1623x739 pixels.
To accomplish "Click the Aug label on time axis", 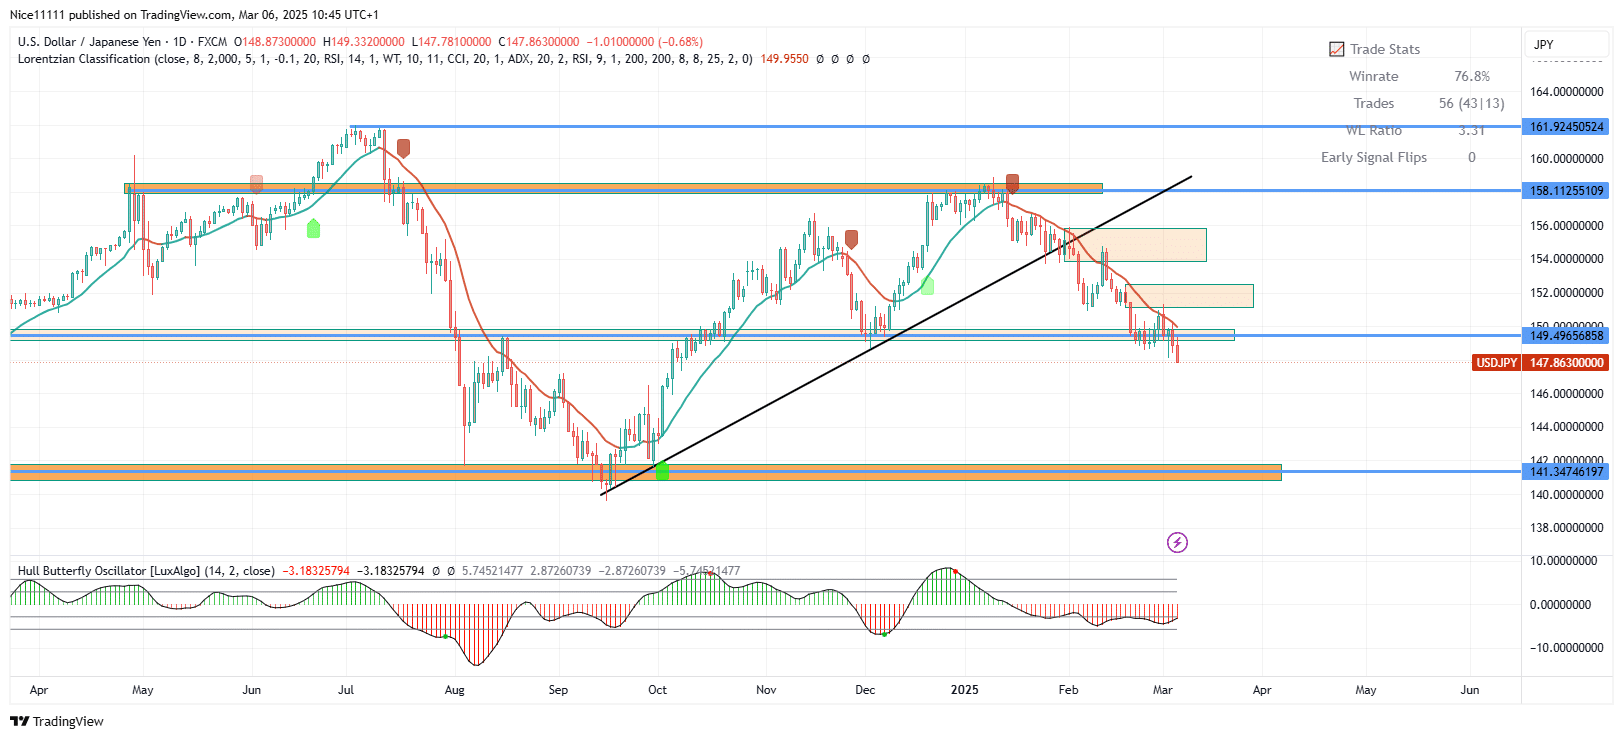I will (x=454, y=690).
